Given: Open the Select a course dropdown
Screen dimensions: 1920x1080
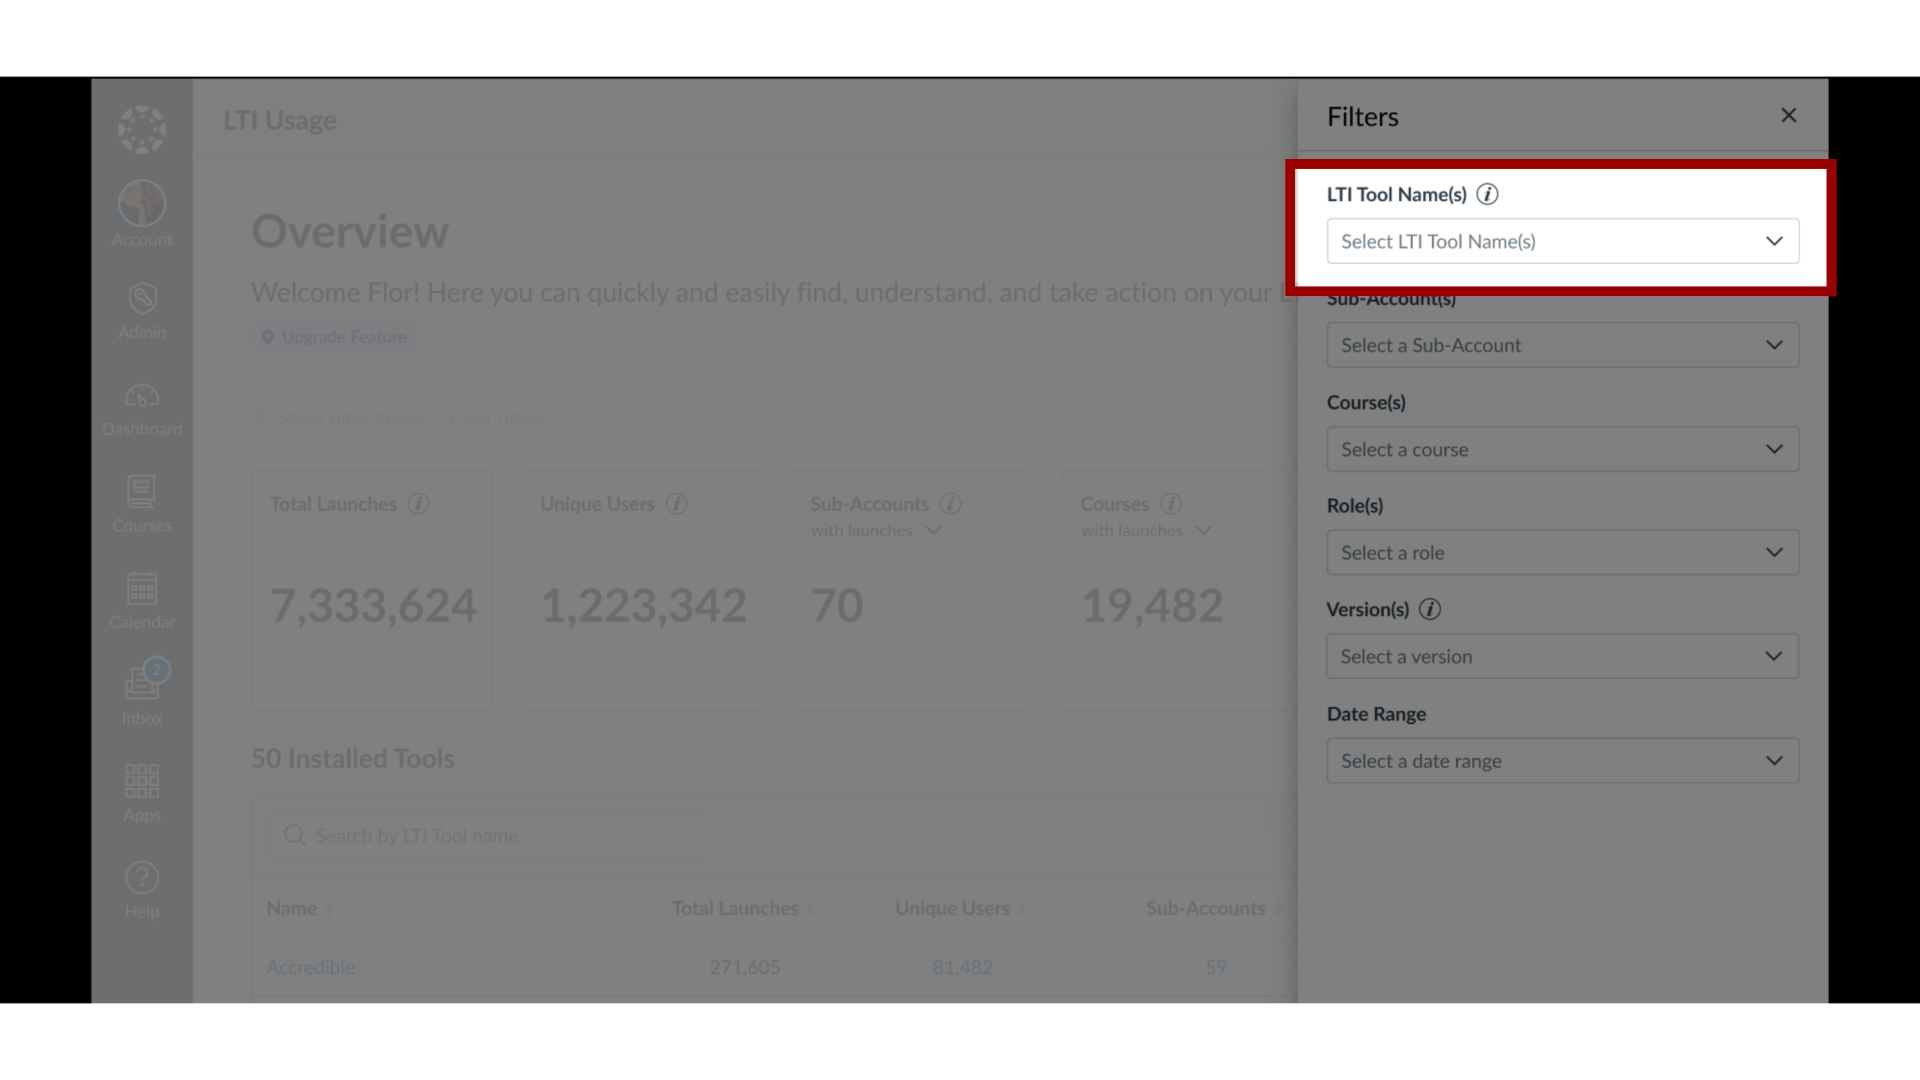Looking at the screenshot, I should pos(1562,449).
